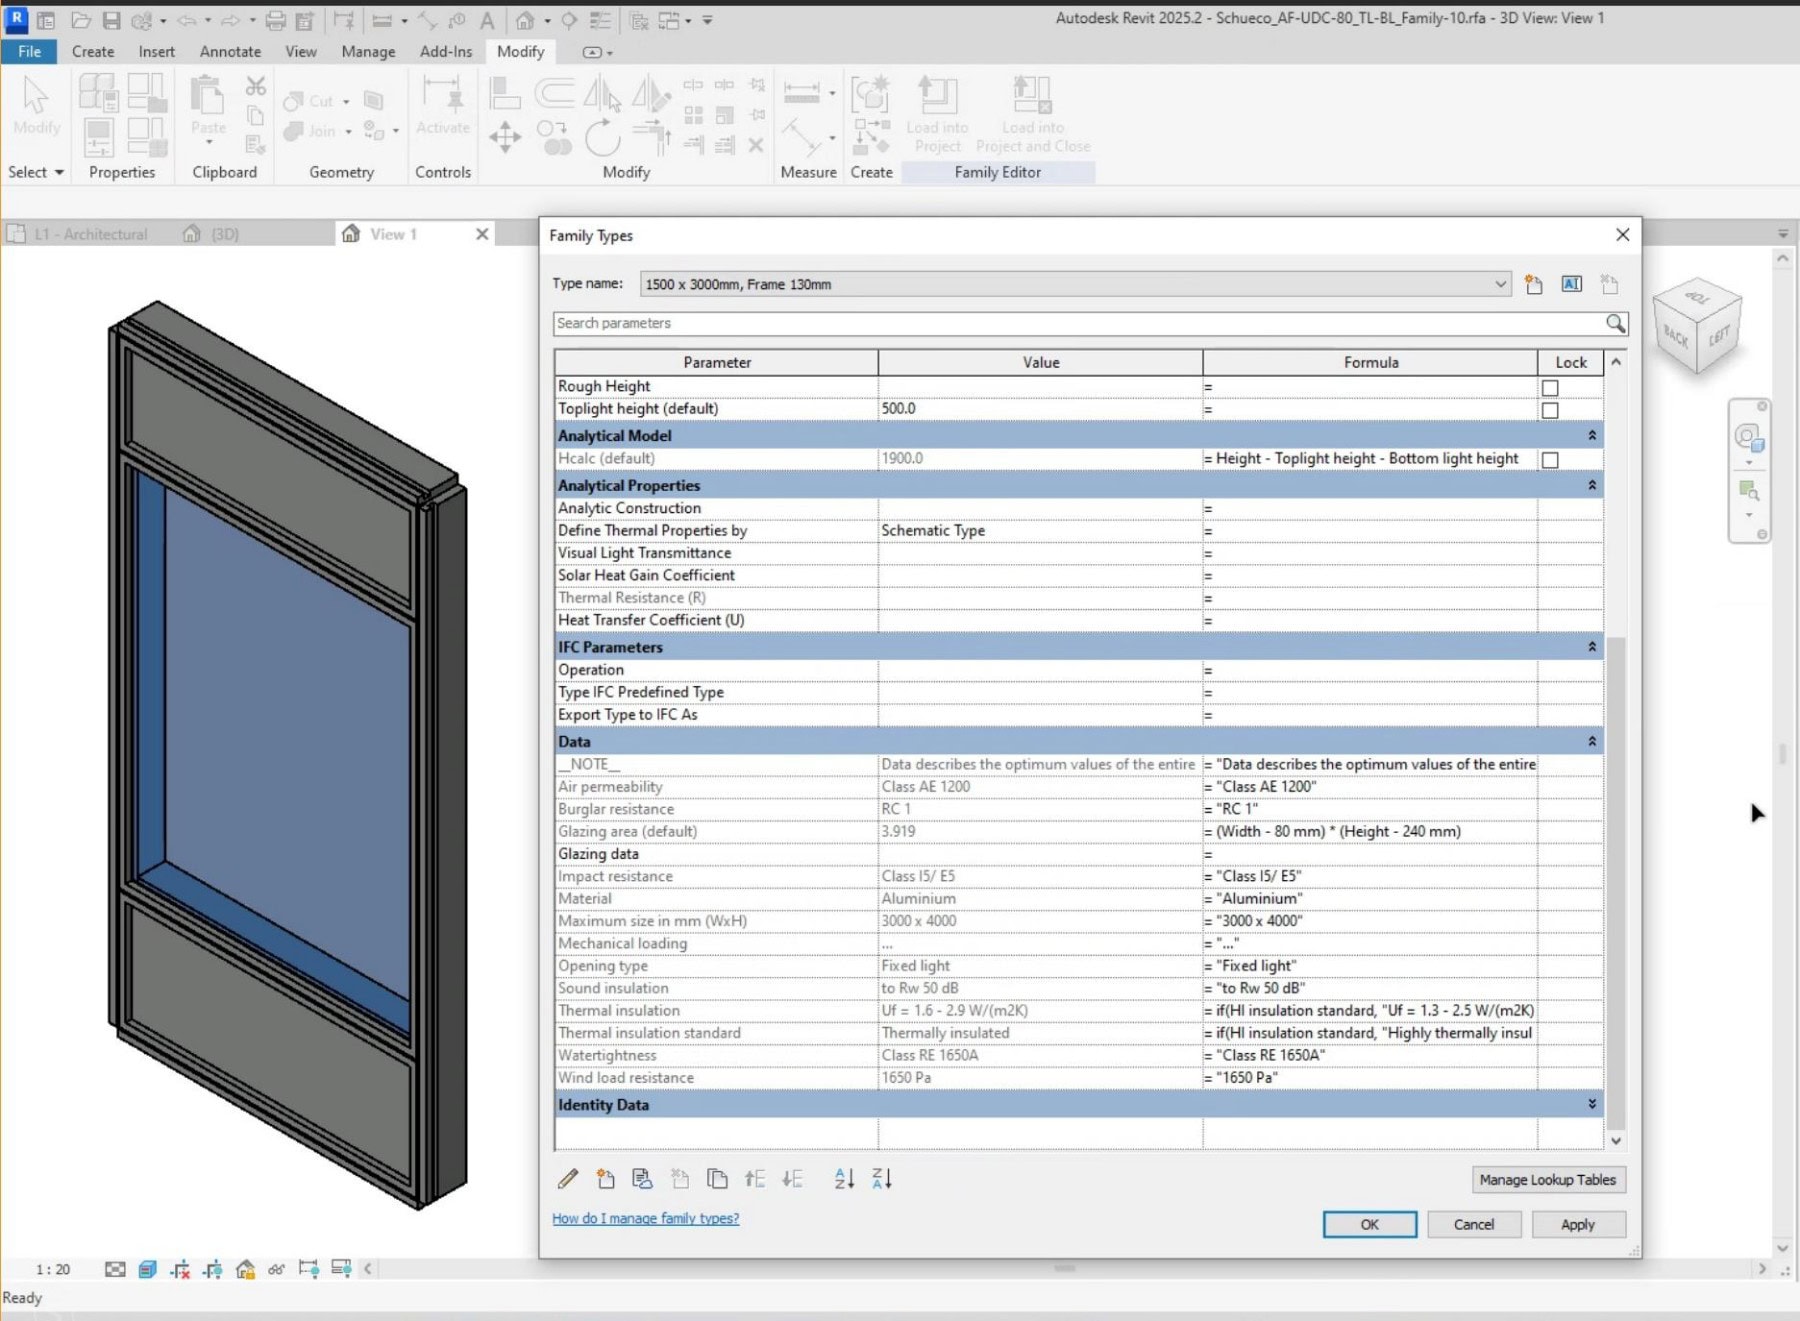This screenshot has height=1321, width=1800.
Task: Click the Family Types dialog vertical scrollbar
Action: (1615, 880)
